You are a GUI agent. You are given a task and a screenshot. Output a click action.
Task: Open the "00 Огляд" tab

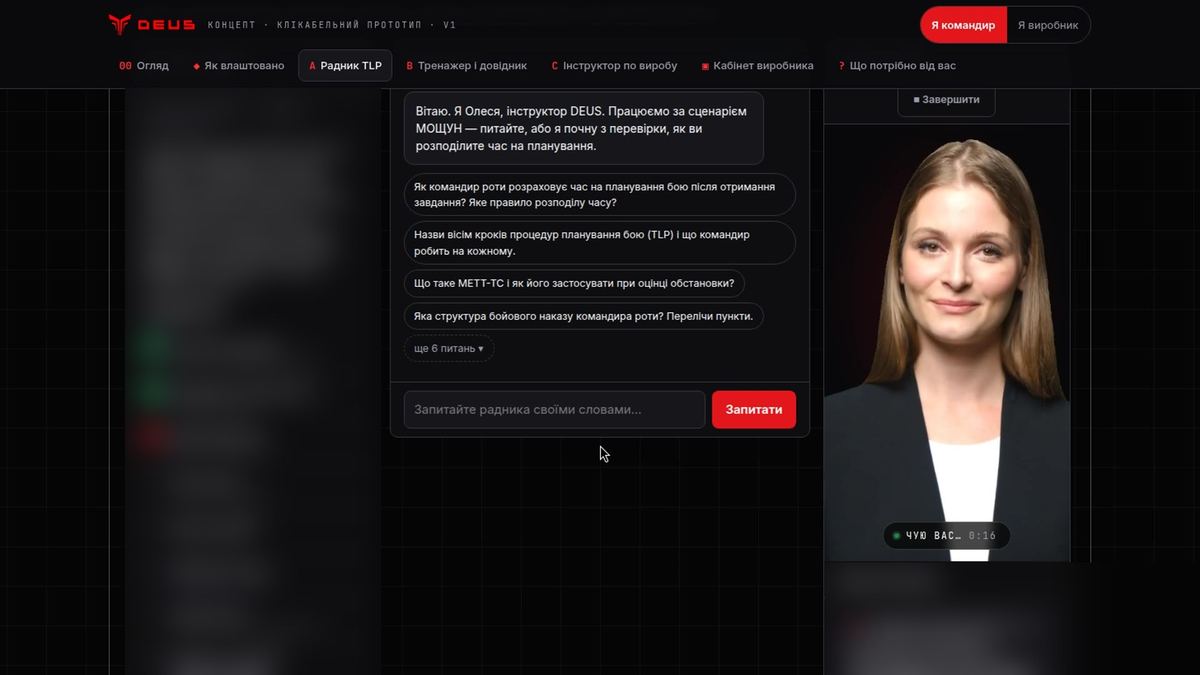click(144, 66)
